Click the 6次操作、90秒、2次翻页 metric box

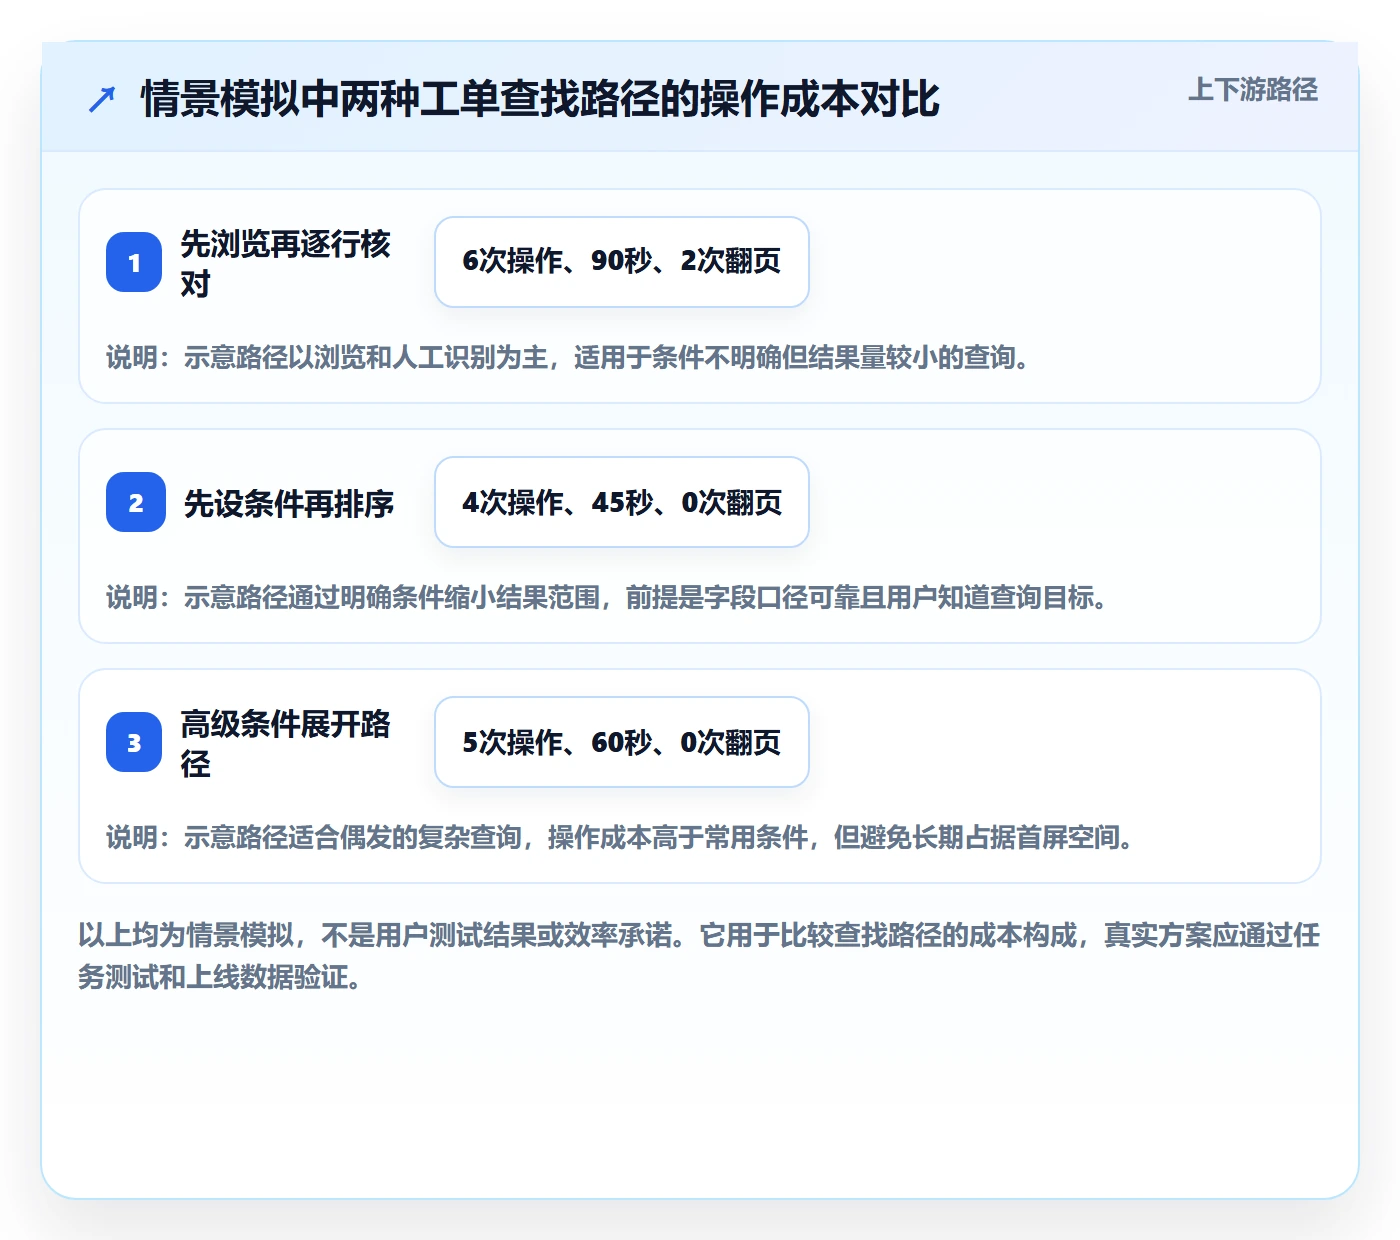tap(622, 262)
